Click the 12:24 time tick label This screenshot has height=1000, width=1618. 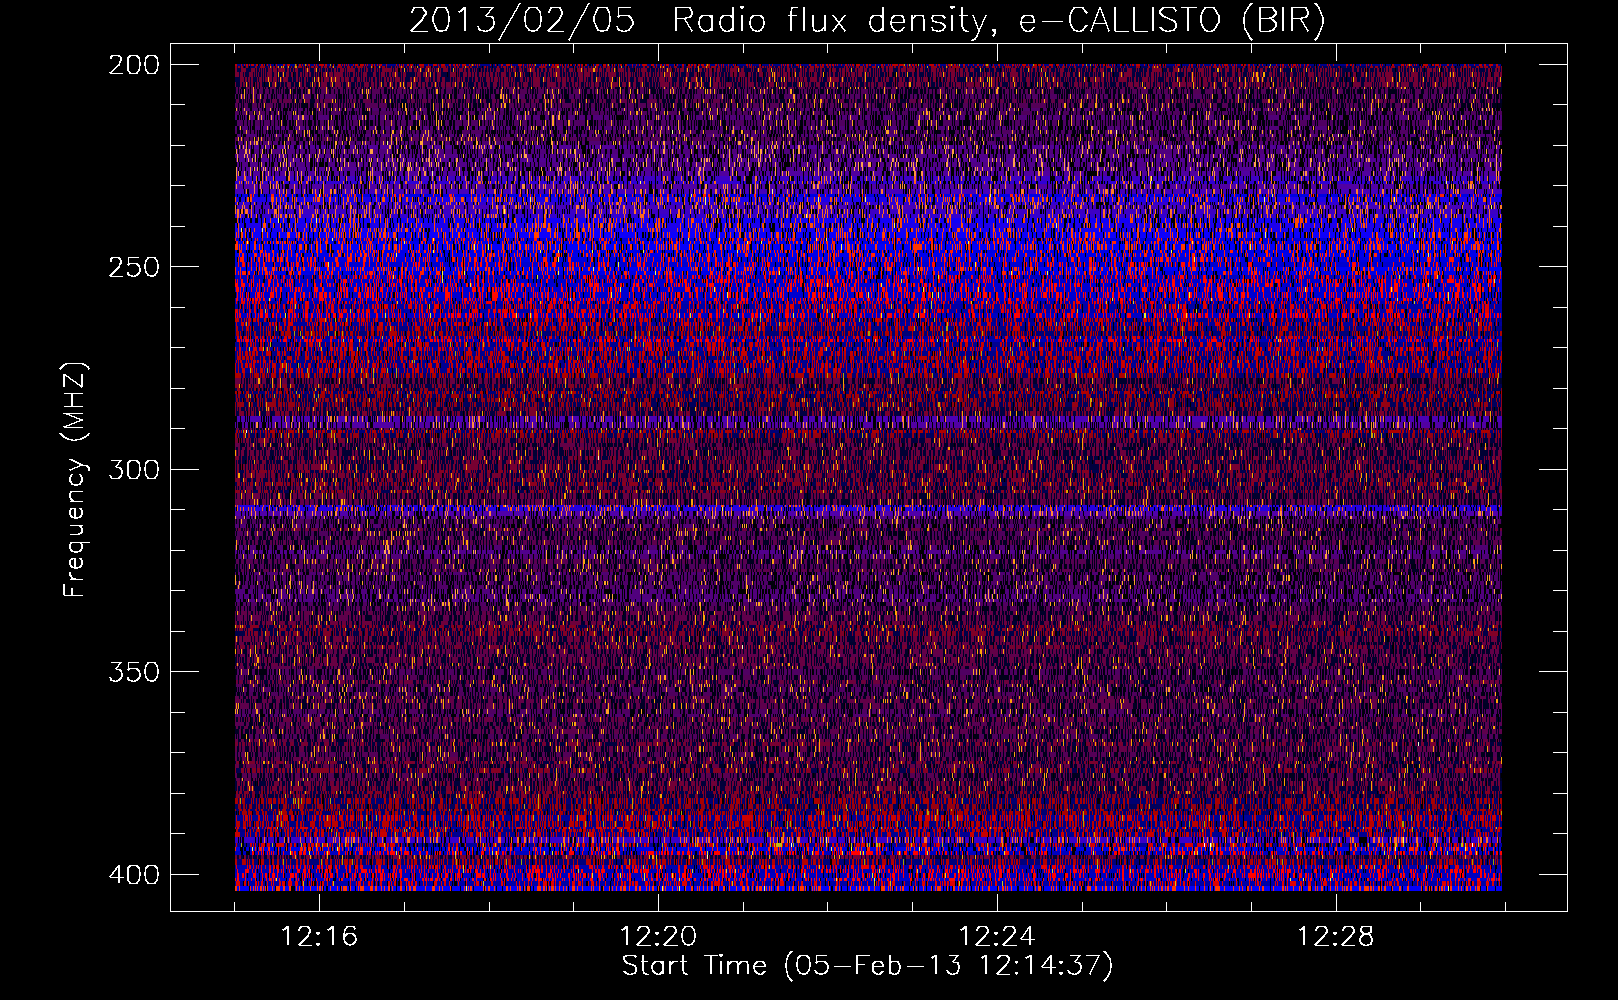997,937
